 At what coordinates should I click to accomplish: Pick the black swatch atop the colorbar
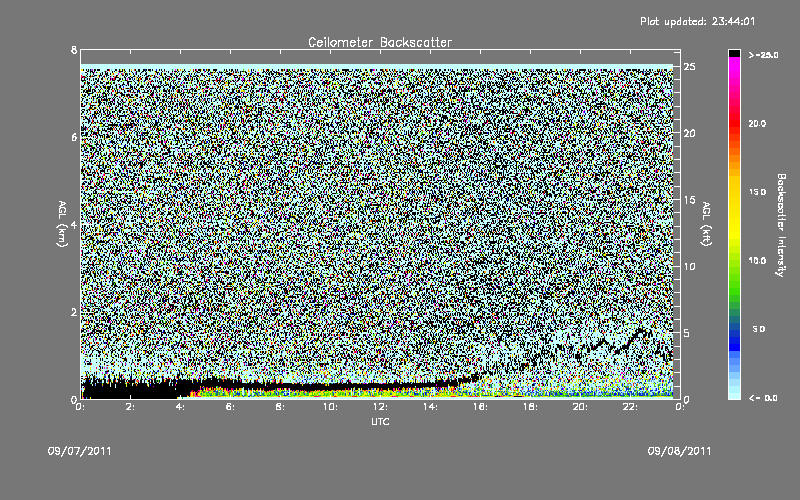coord(734,53)
